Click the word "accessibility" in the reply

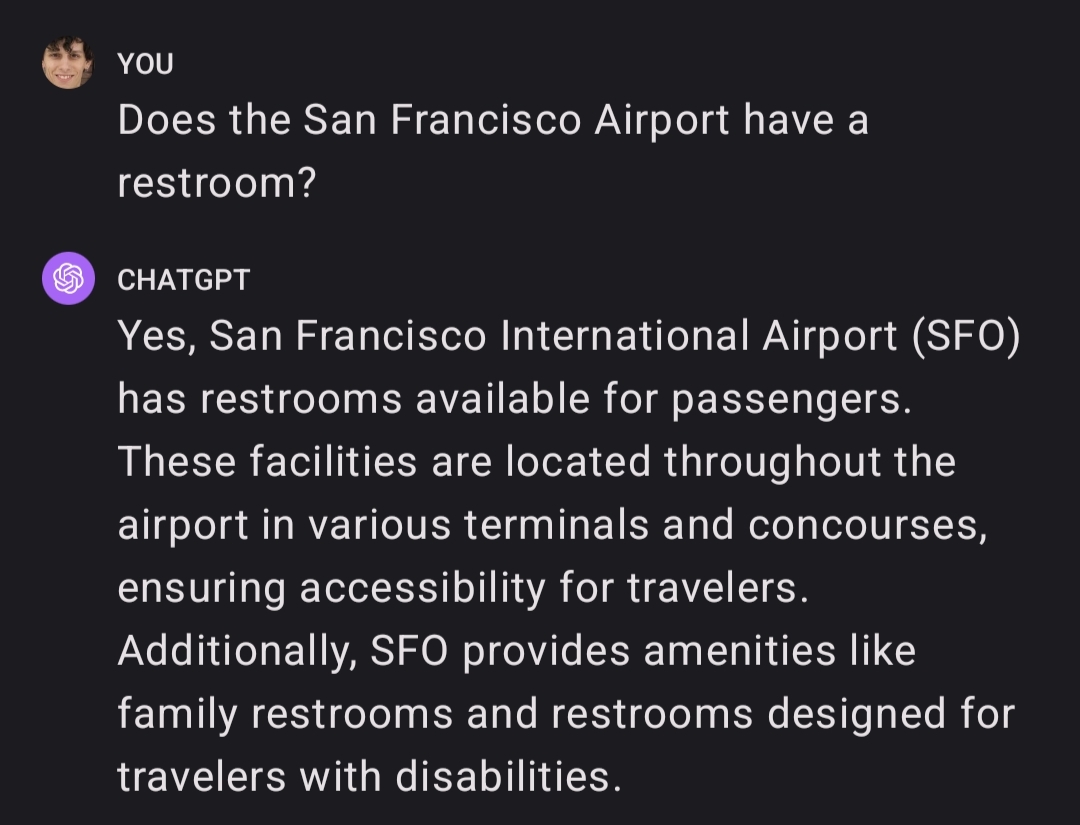pos(422,588)
